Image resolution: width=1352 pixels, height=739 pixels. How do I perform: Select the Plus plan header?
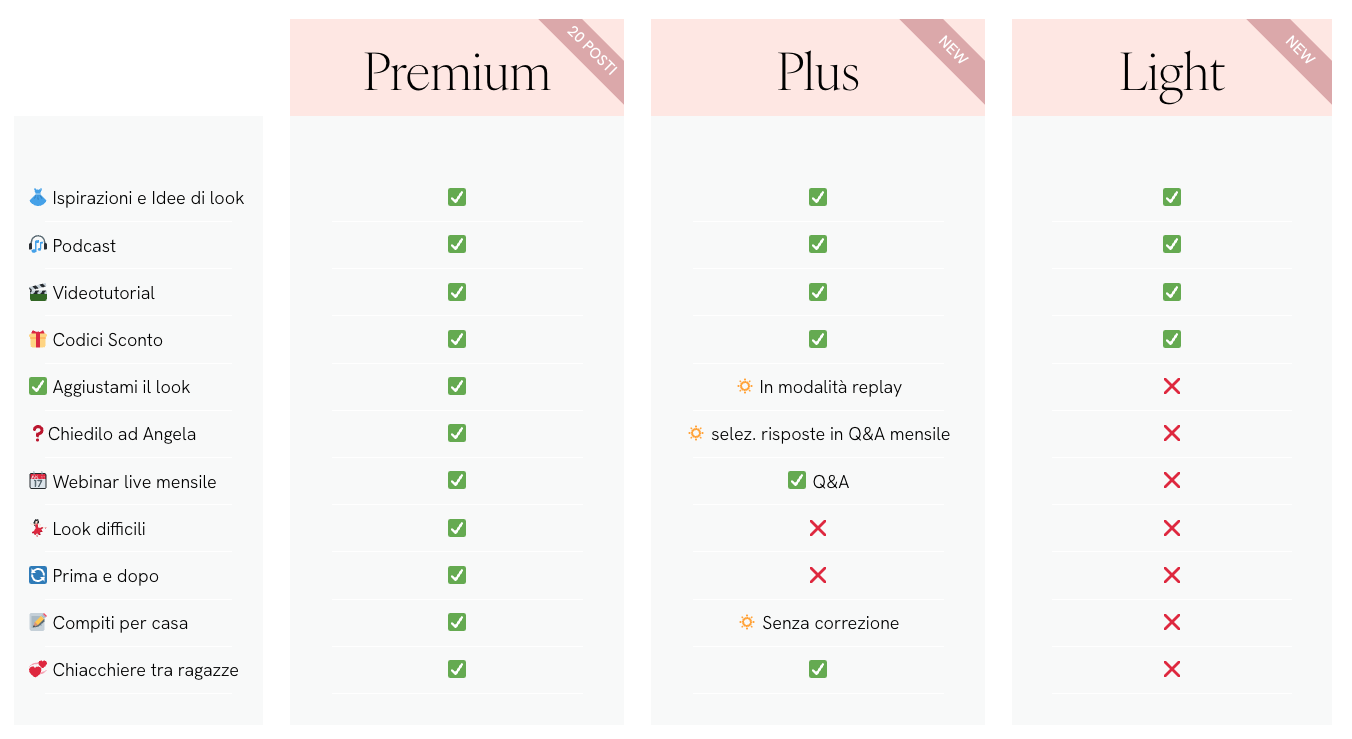pyautogui.click(x=818, y=72)
